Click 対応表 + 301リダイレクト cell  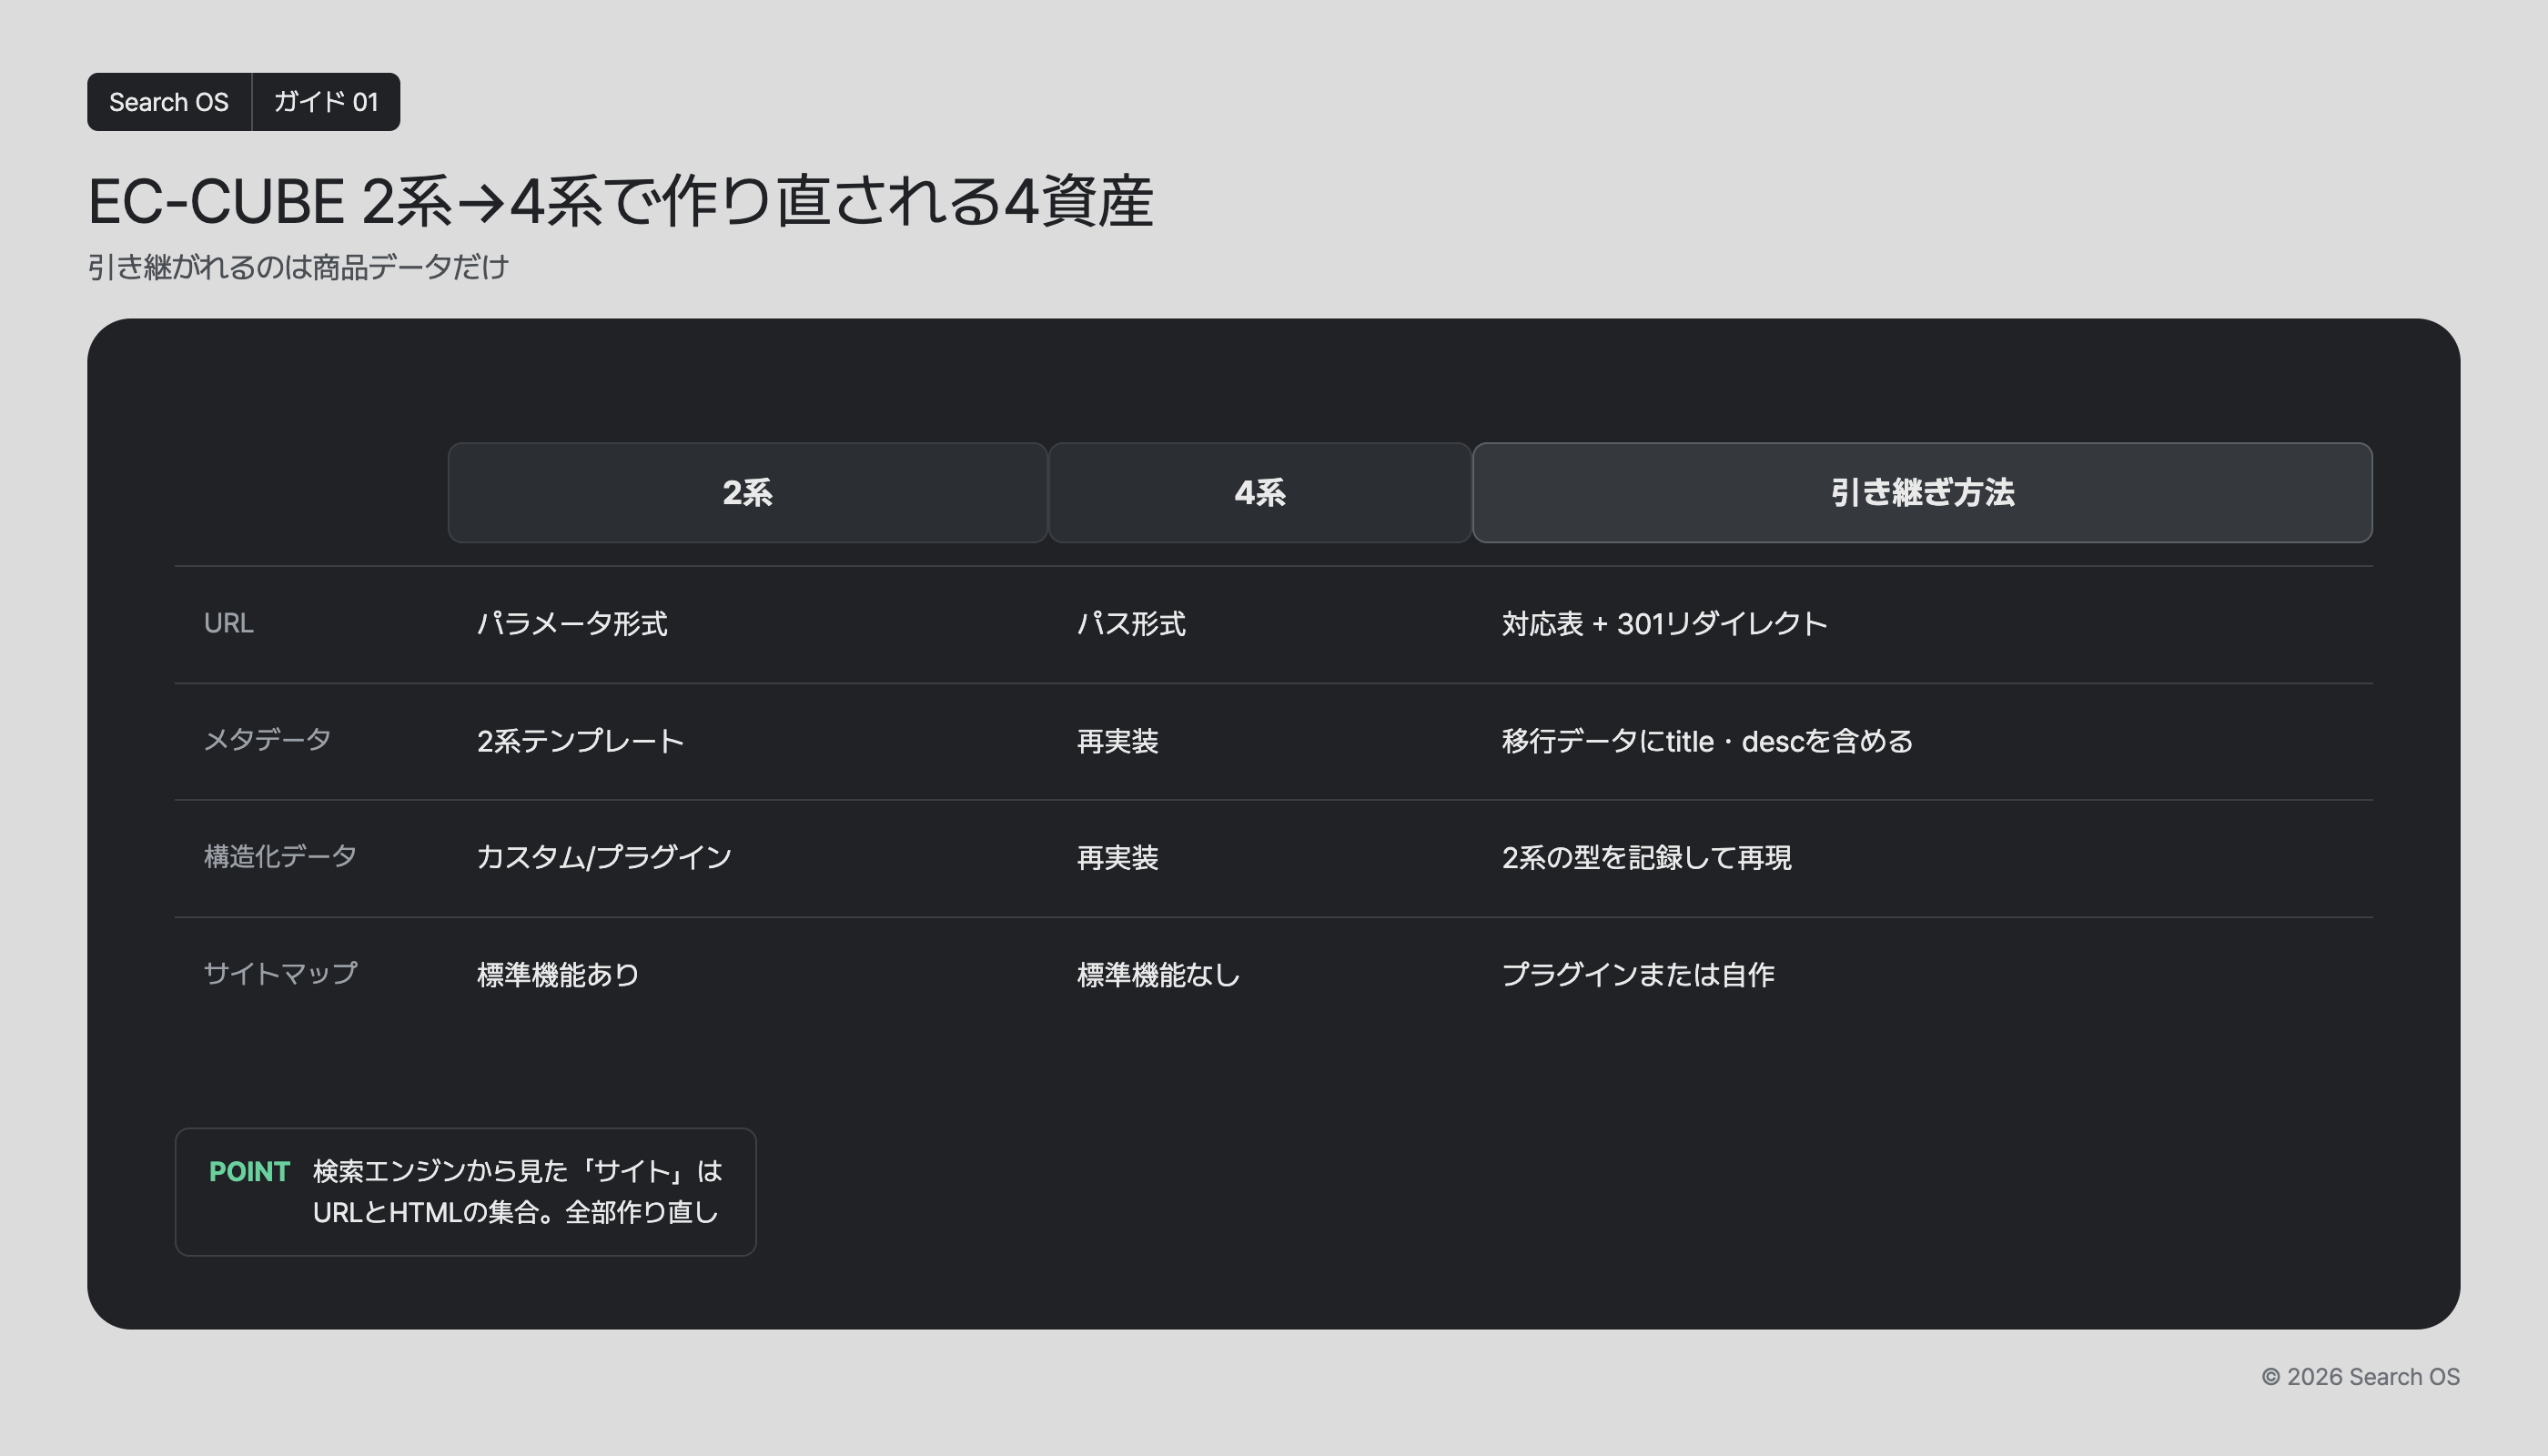(x=1664, y=624)
